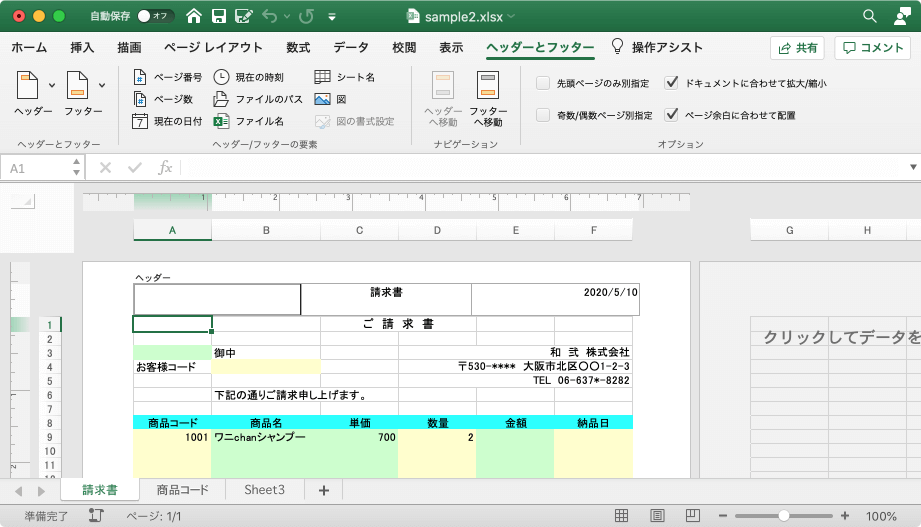Image resolution: width=921 pixels, height=527 pixels.
Task: Expand the formula bar
Action: (913, 167)
